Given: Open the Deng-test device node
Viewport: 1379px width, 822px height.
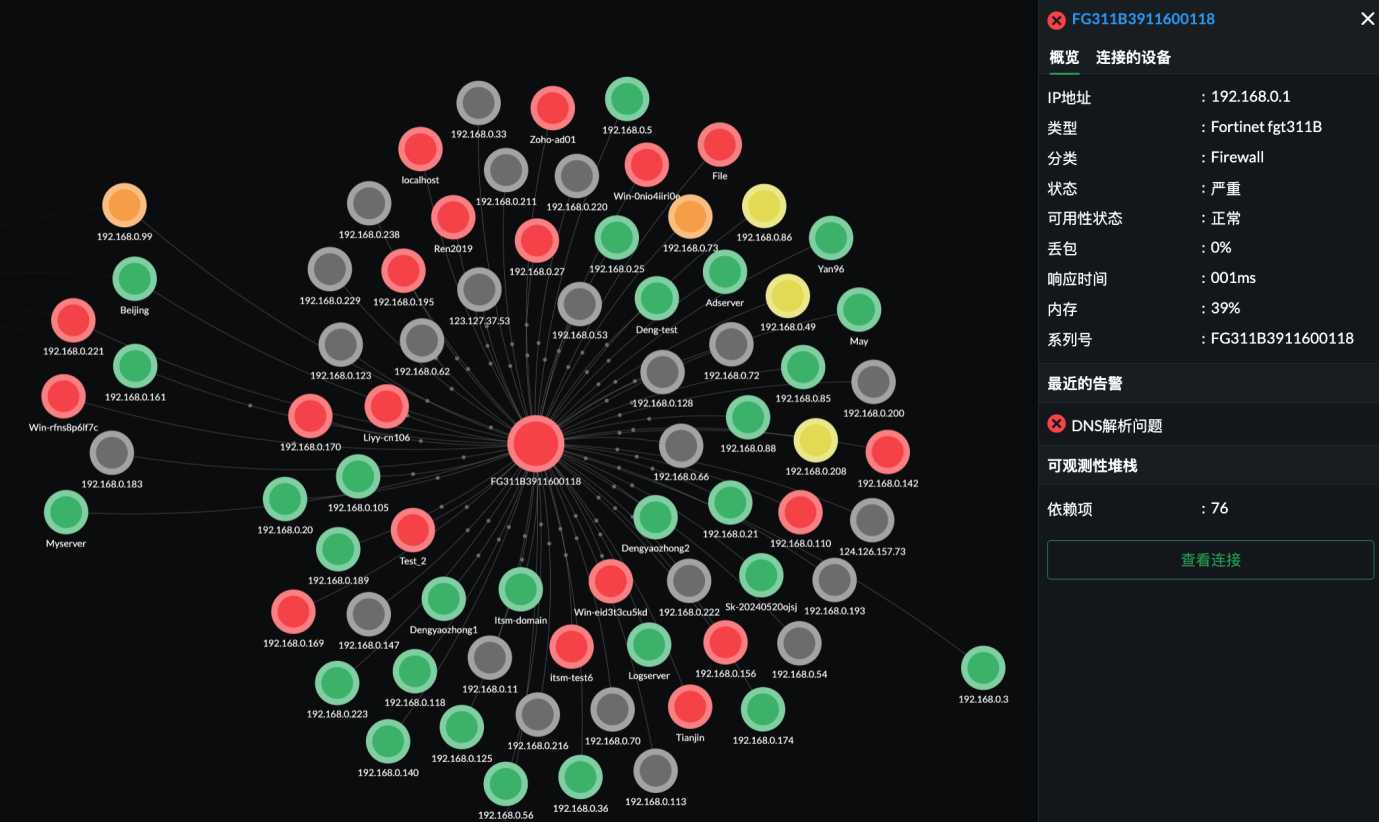Looking at the screenshot, I should [x=655, y=298].
